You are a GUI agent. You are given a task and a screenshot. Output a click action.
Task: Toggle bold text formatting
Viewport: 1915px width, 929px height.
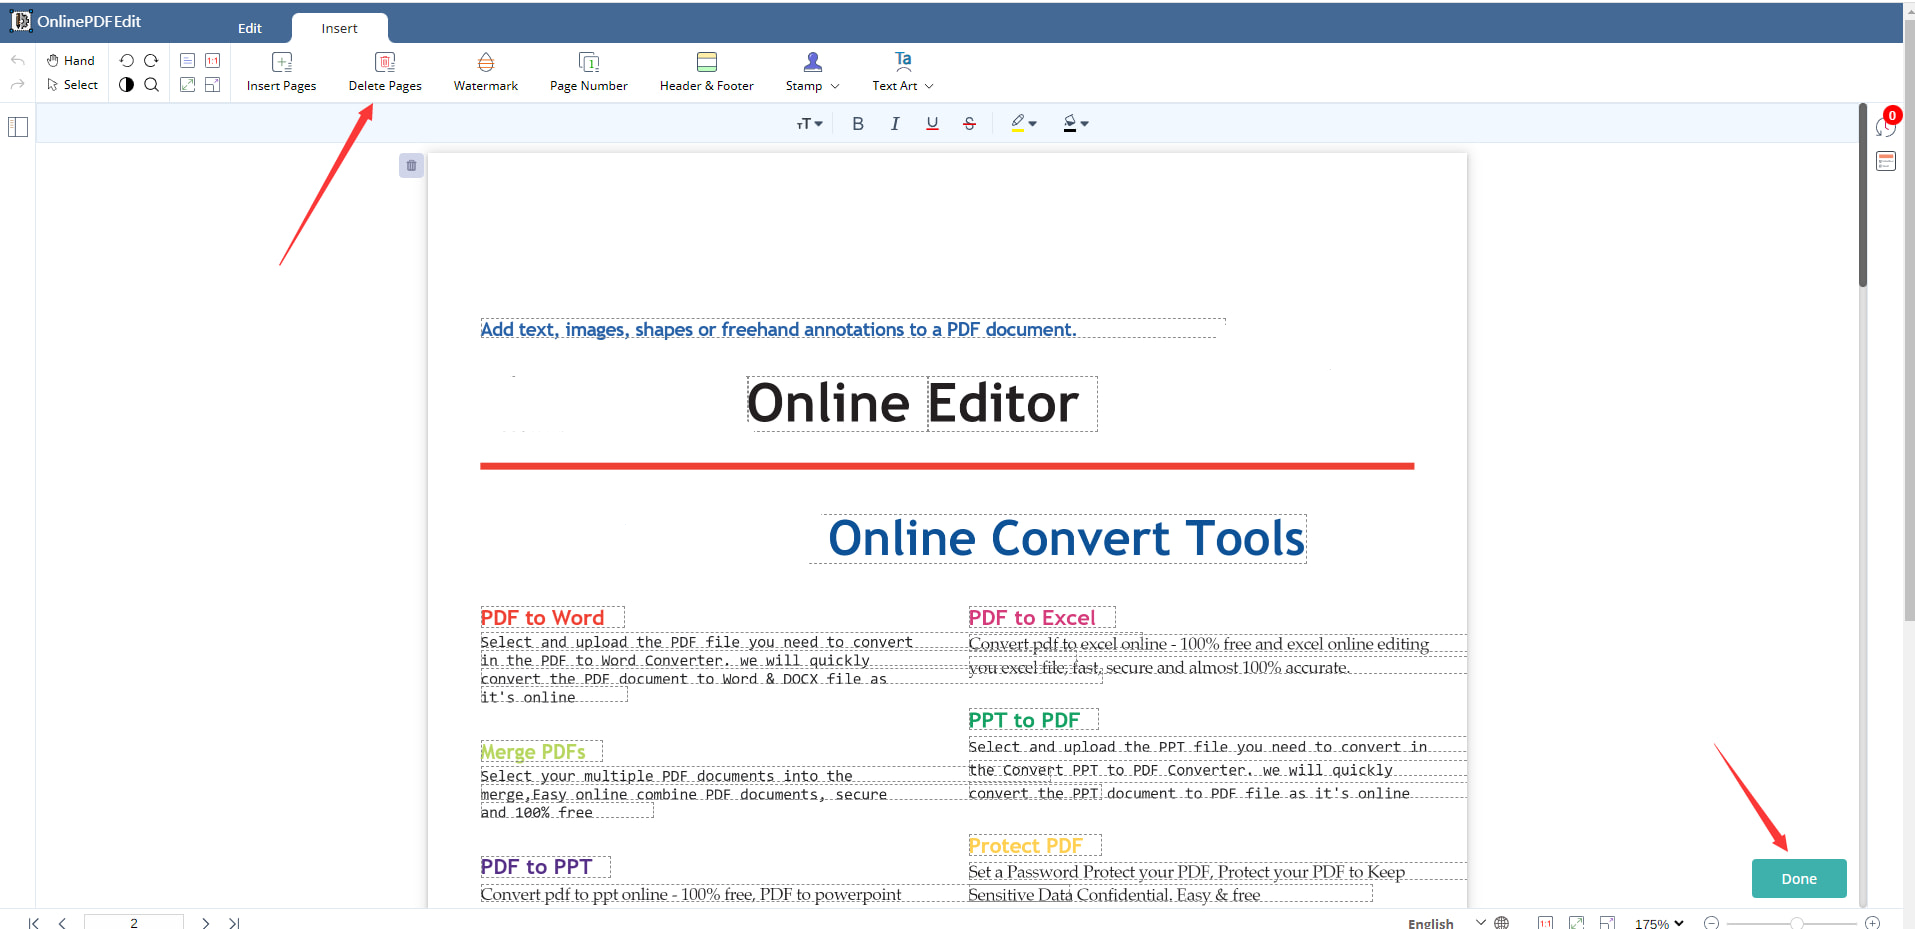pos(857,124)
